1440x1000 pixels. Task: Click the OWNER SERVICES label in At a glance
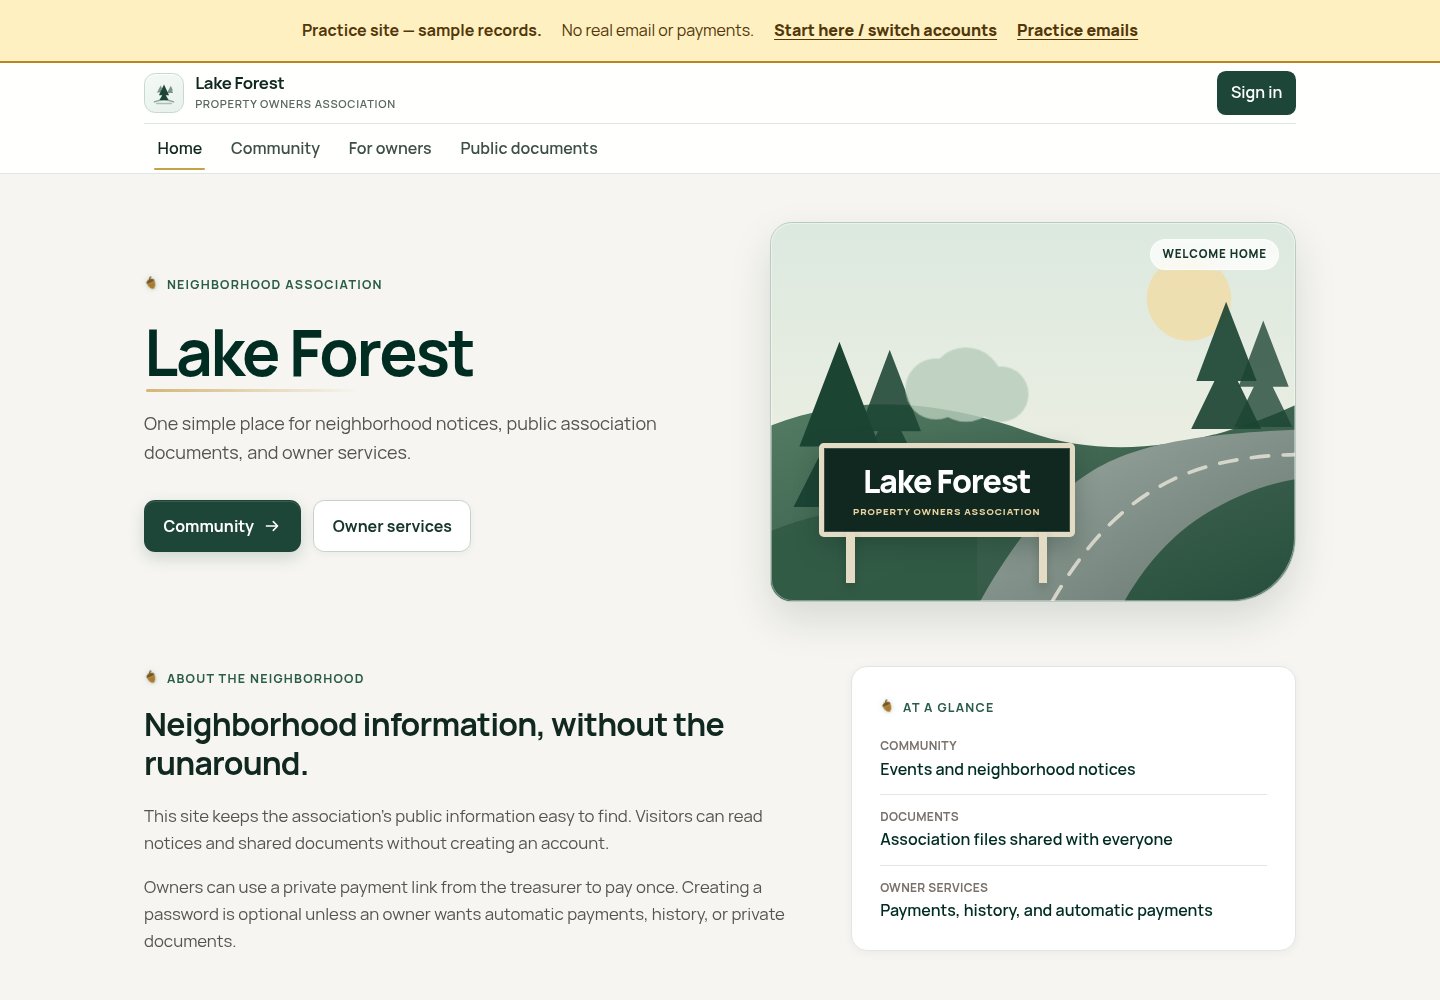[934, 888]
